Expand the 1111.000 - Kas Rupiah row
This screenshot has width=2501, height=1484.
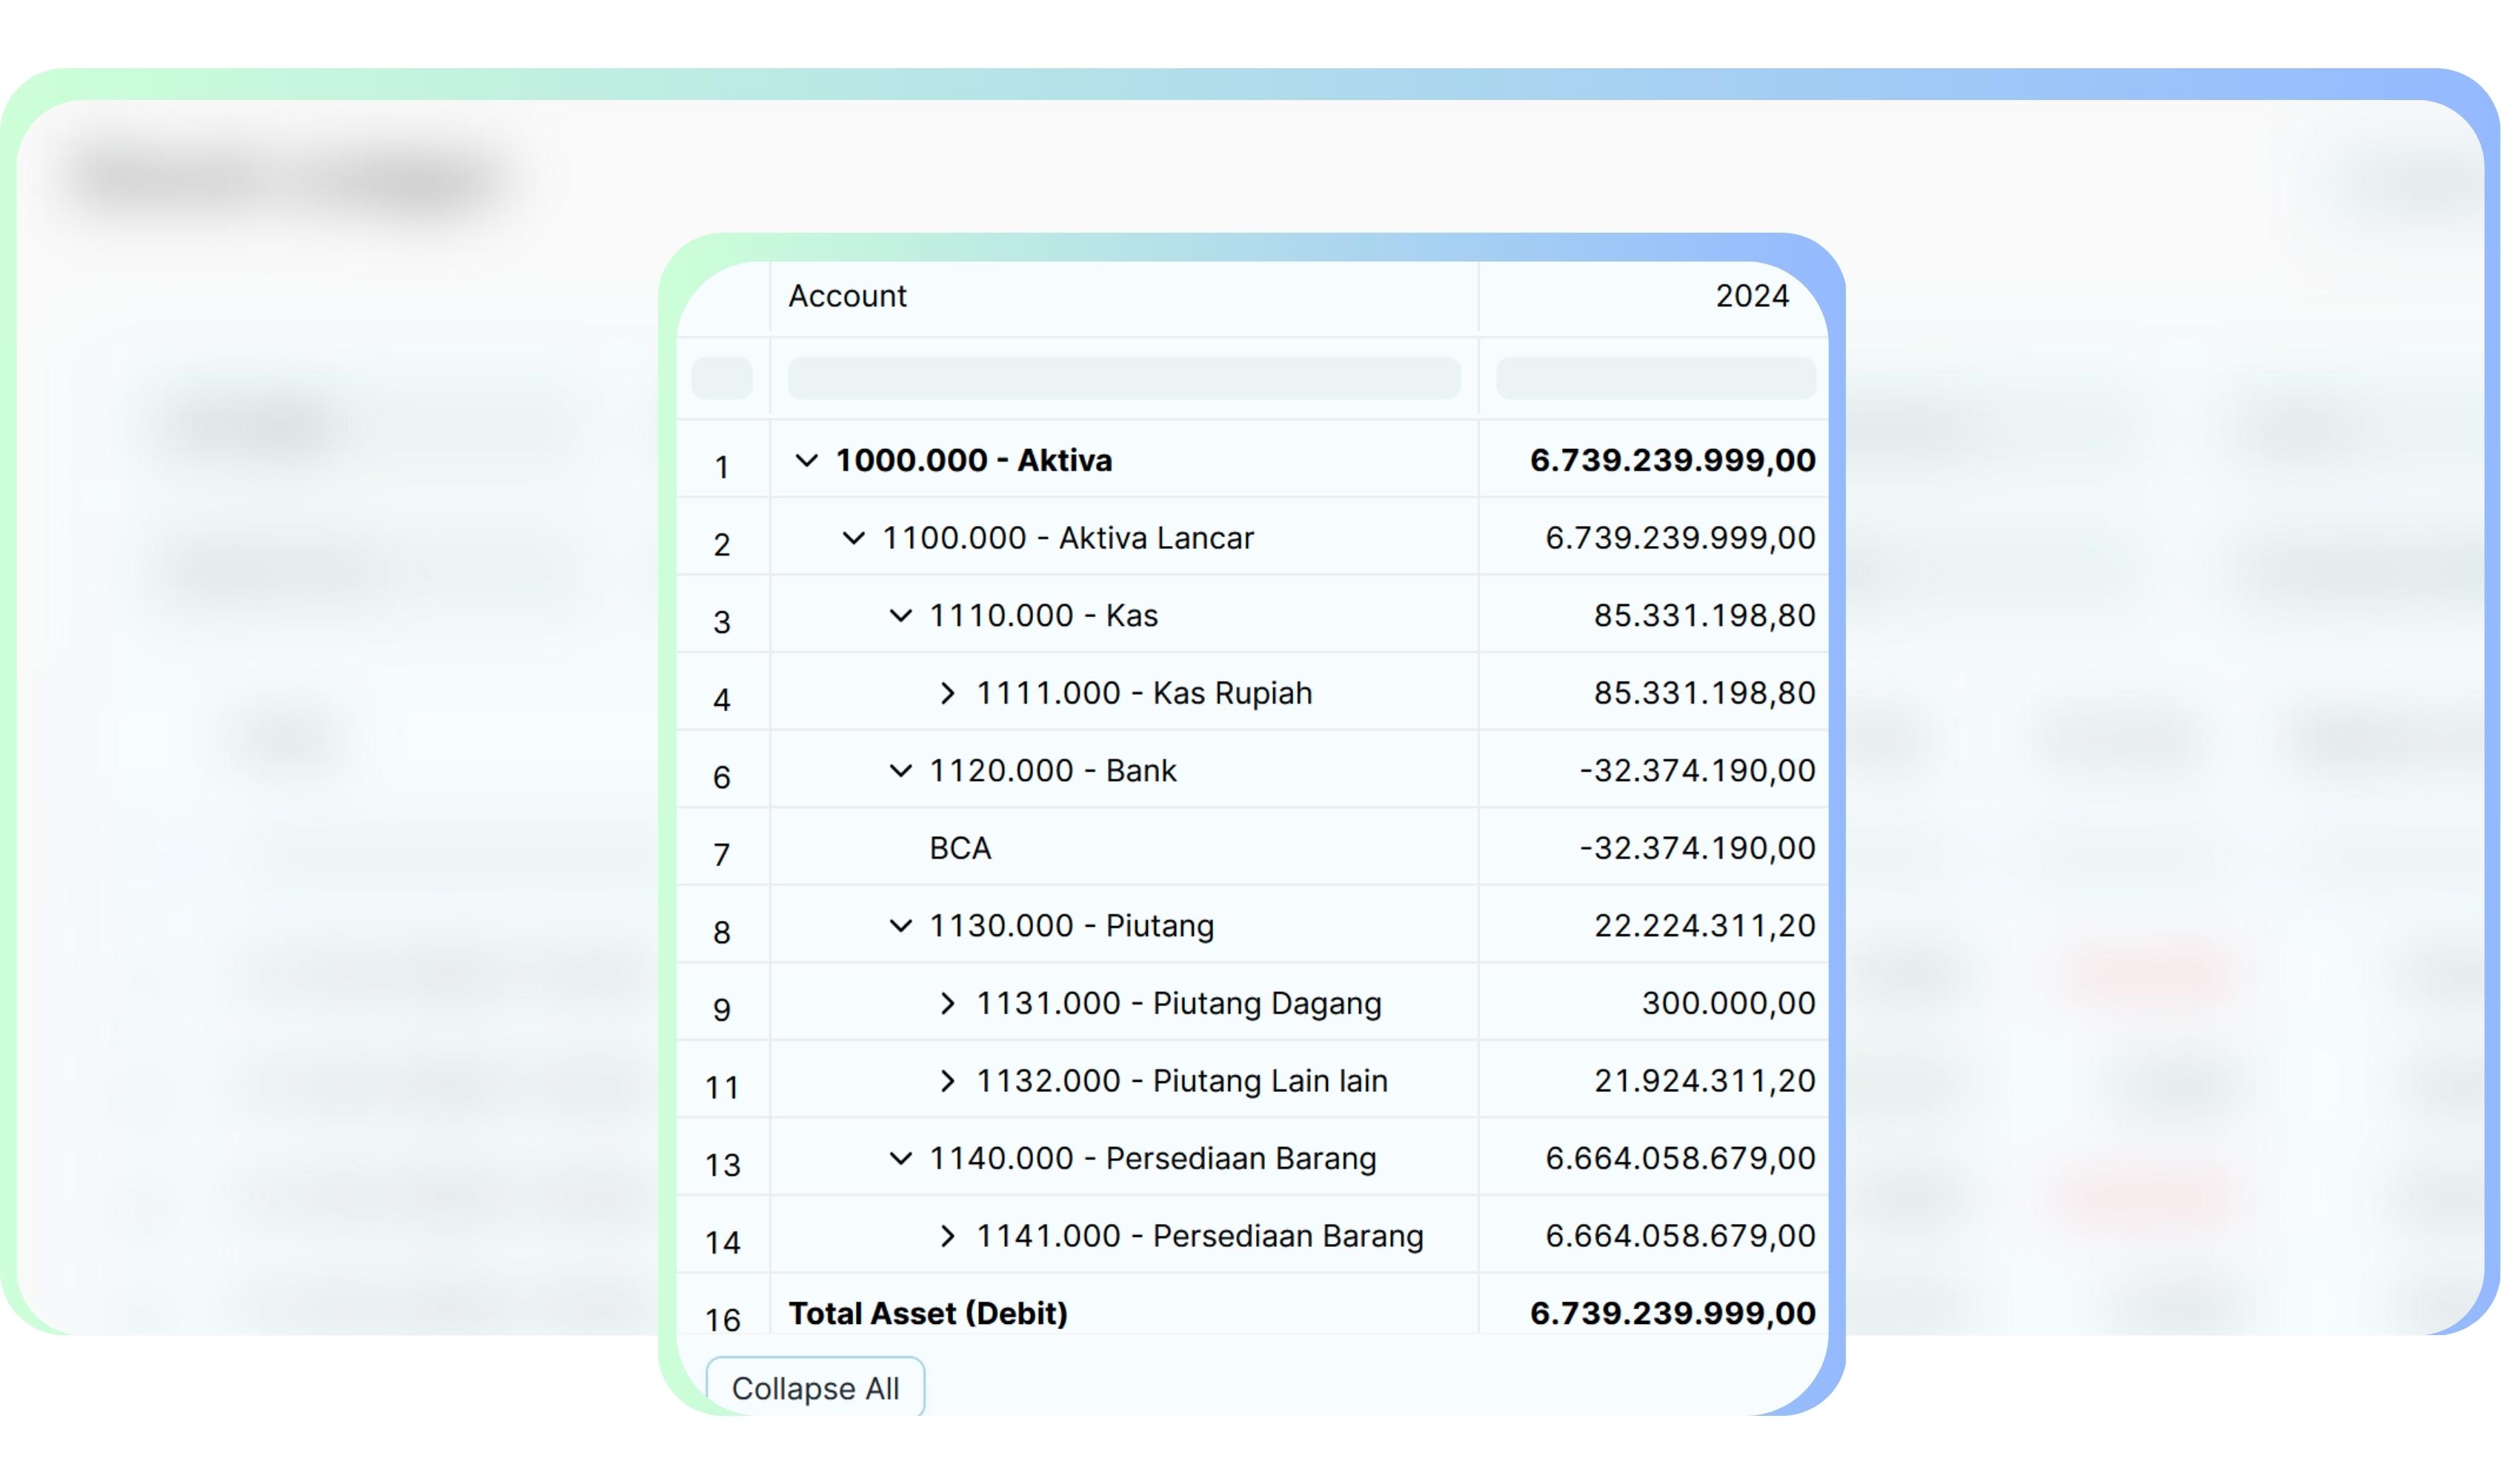947,694
